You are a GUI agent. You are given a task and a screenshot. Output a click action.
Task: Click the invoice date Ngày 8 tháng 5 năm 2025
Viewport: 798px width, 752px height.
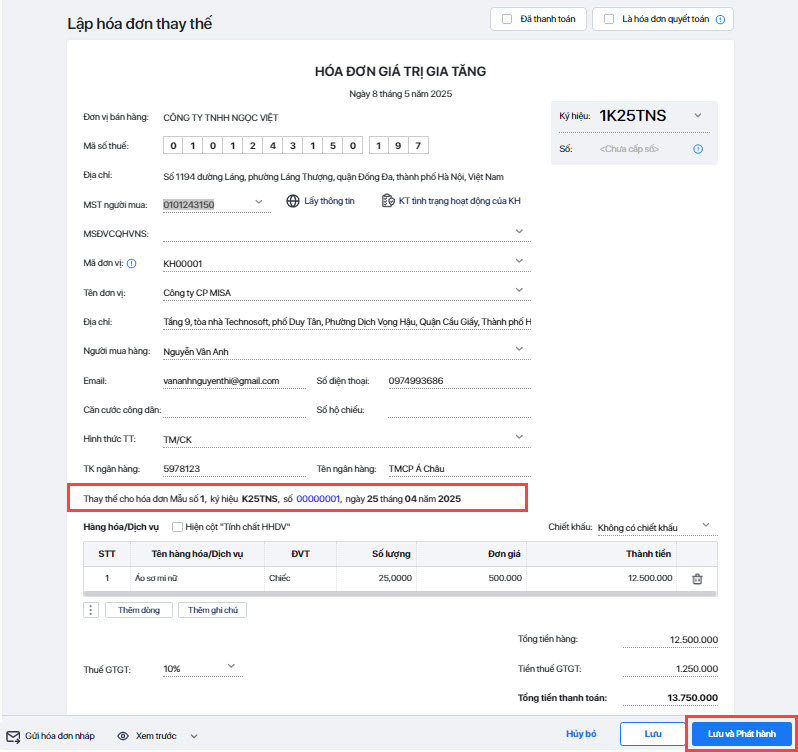(401, 94)
